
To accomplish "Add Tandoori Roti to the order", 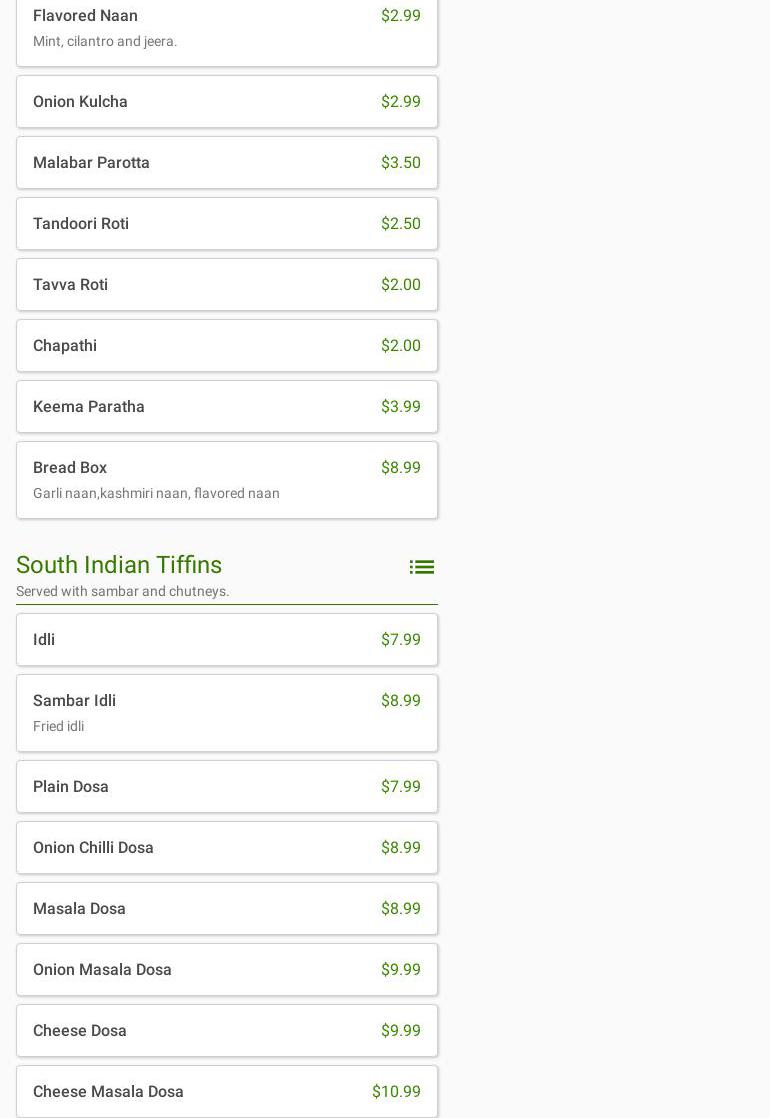I will (226, 224).
